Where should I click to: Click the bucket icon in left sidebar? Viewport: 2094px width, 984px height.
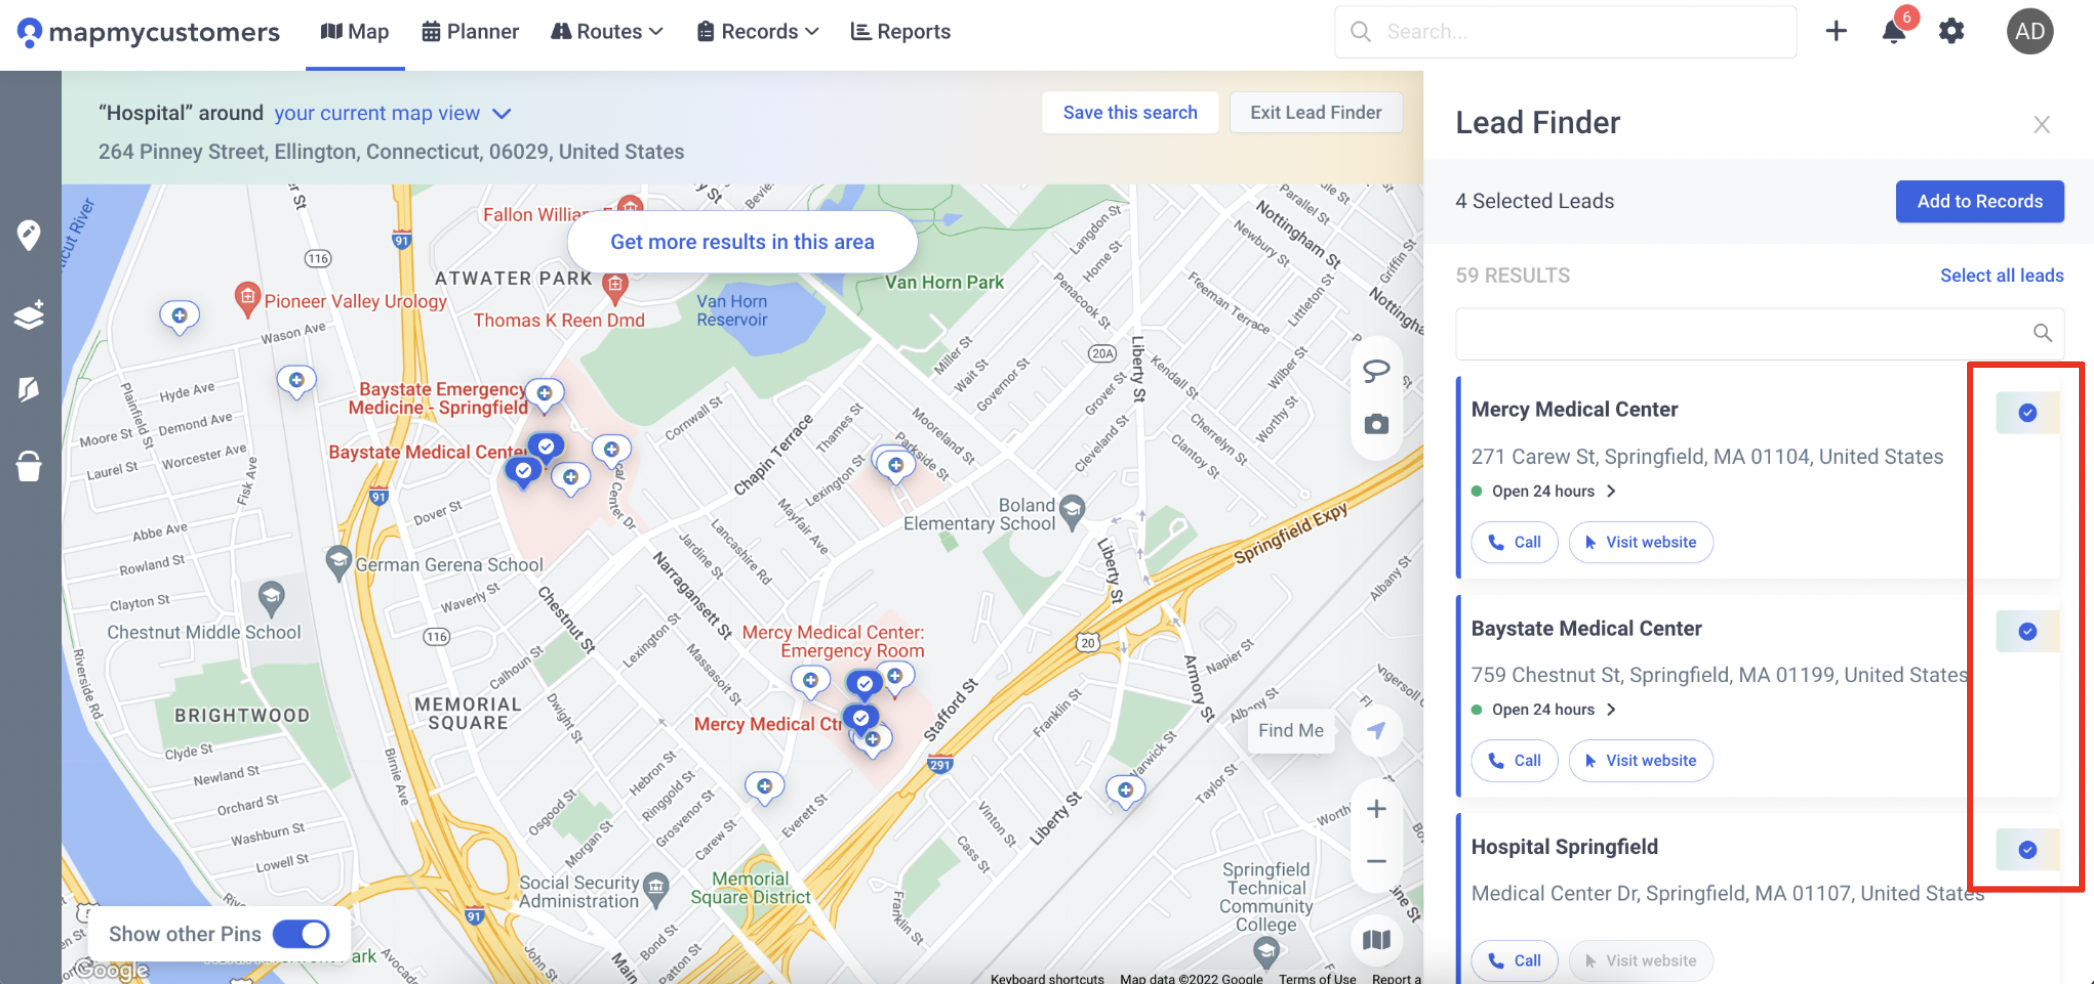point(29,466)
